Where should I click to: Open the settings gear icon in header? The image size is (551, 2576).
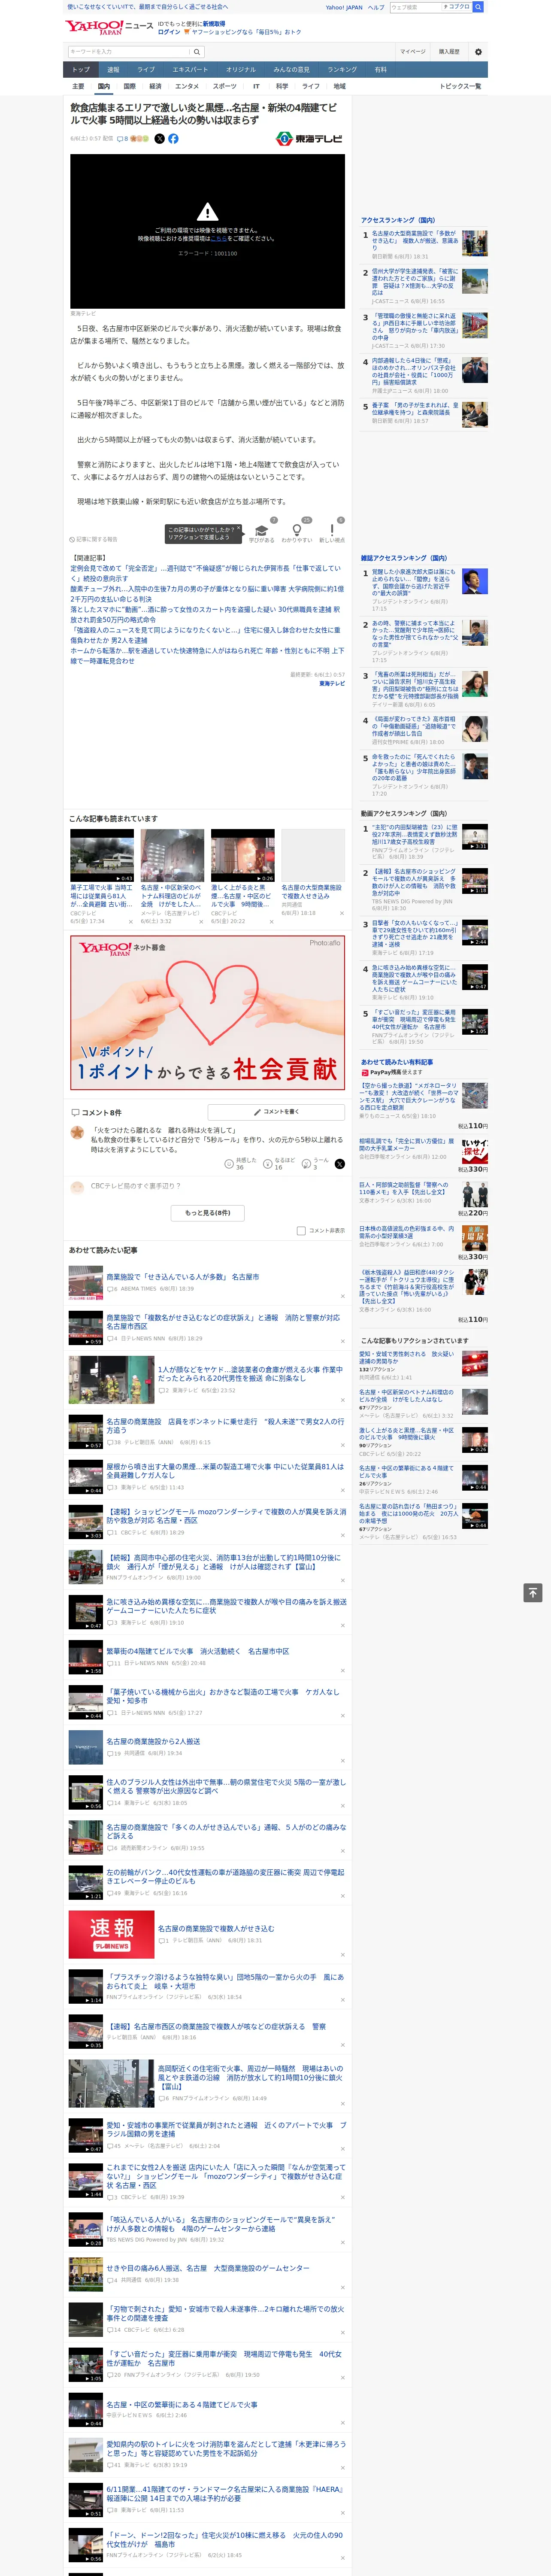[x=478, y=51]
